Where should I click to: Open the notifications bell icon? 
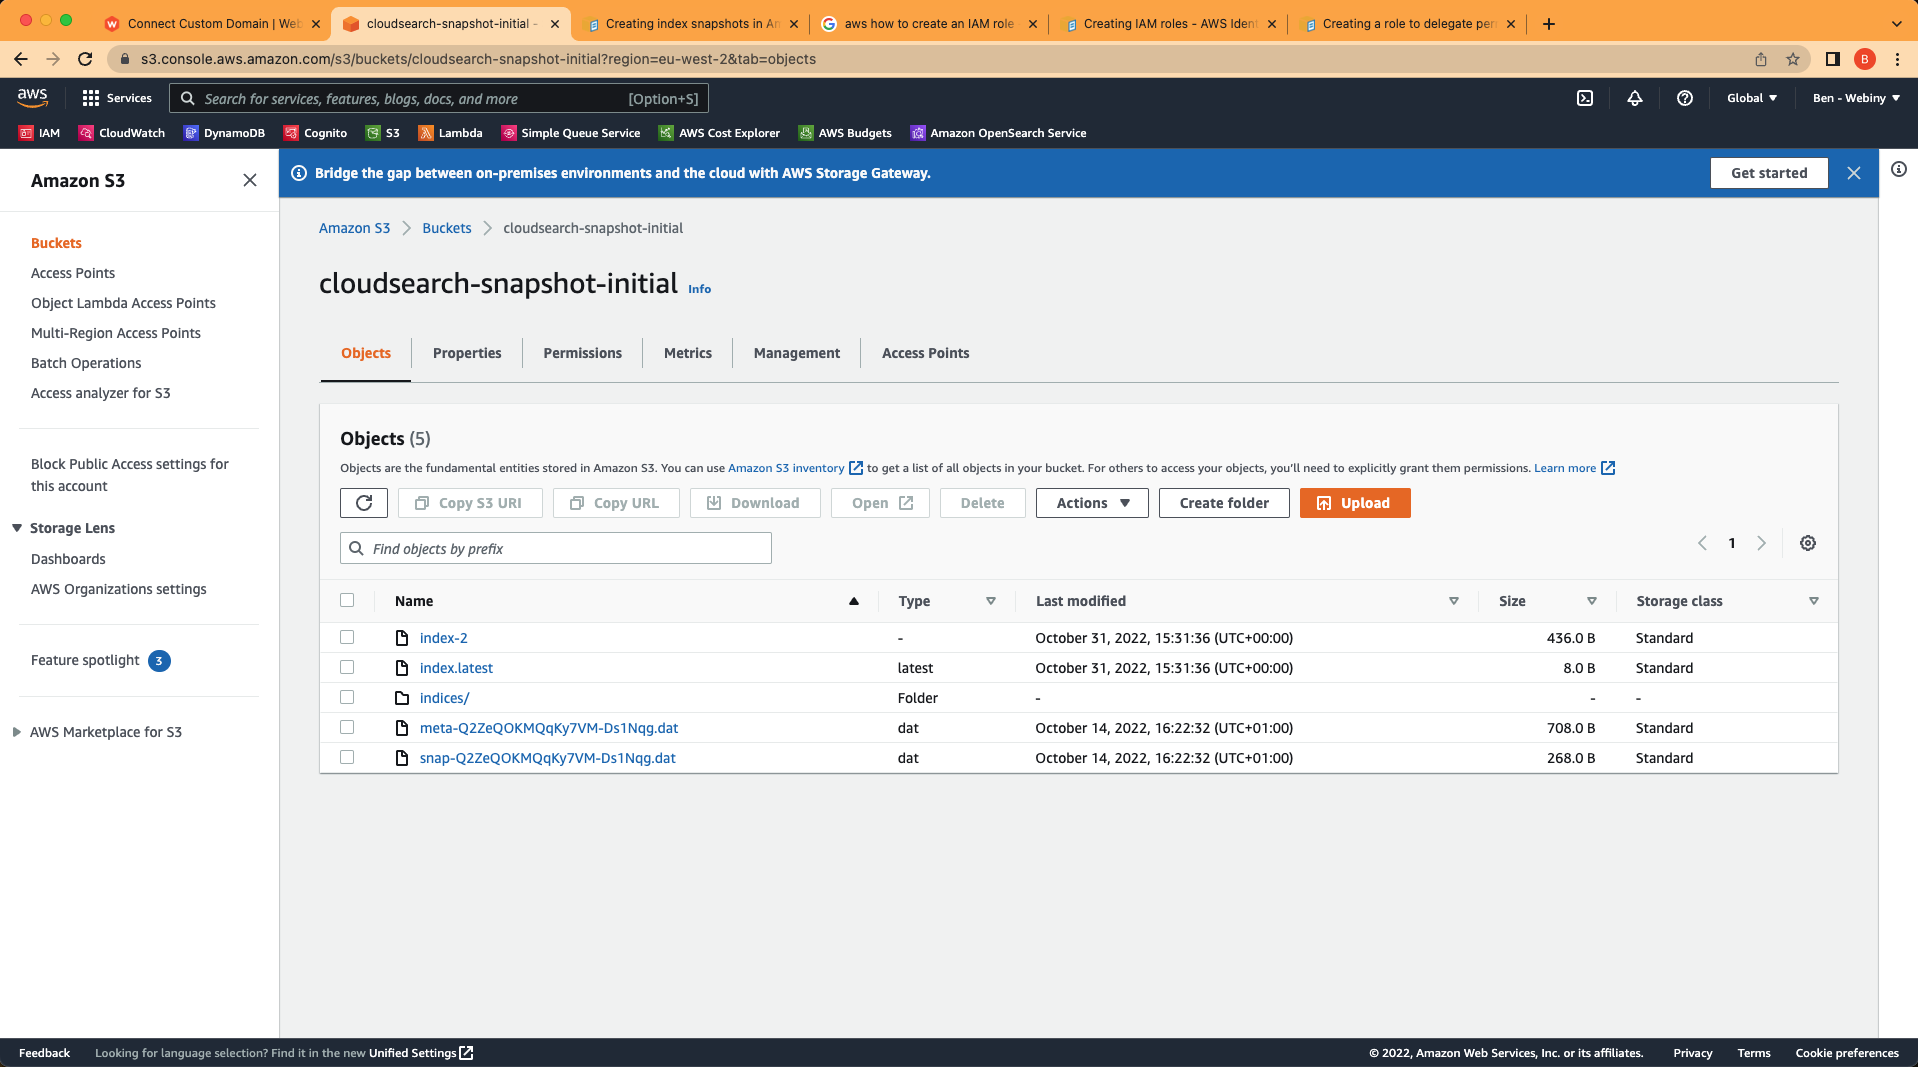click(1635, 98)
